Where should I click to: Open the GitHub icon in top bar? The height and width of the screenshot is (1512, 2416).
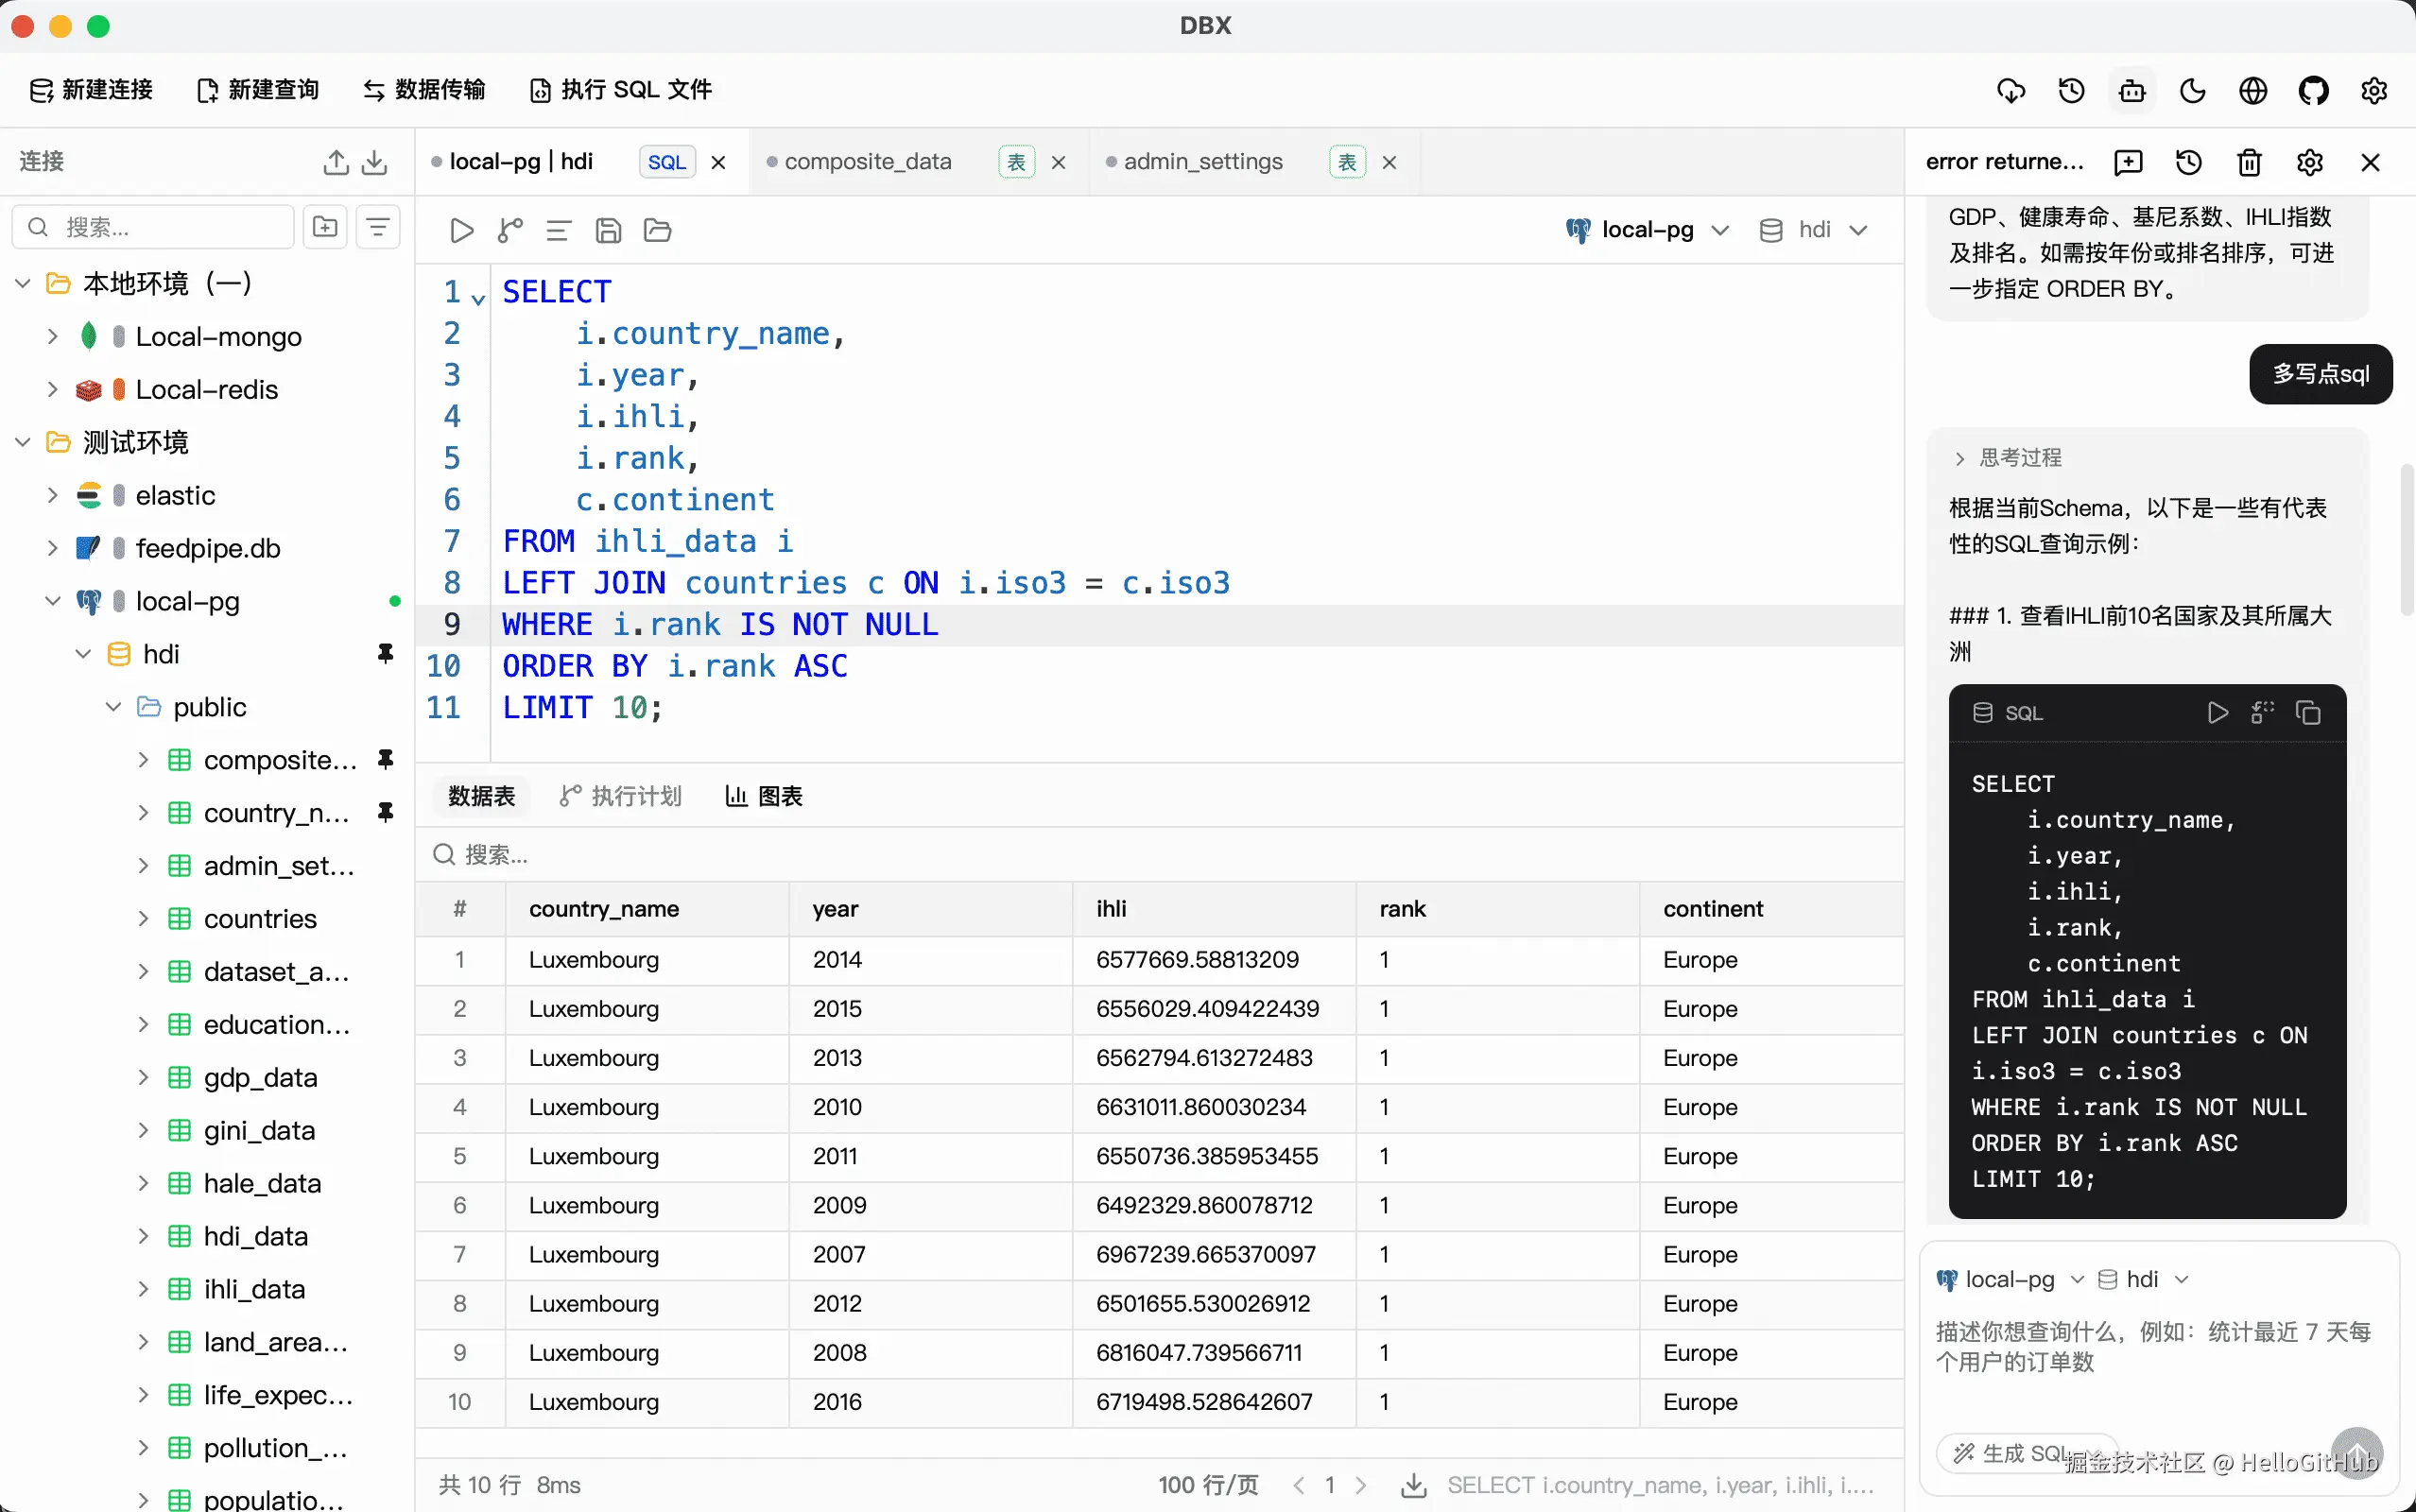click(x=2313, y=91)
